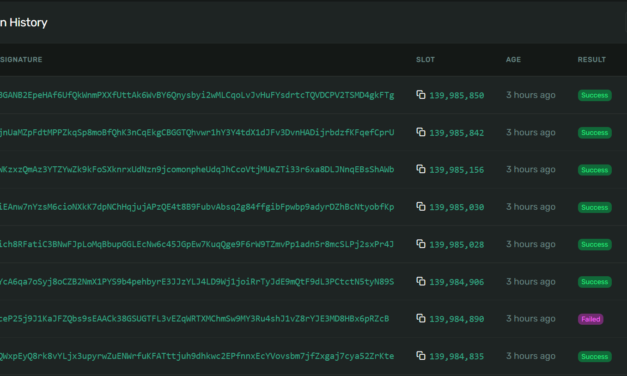Open transaction signature ending in 4gkFTg

[197, 95]
